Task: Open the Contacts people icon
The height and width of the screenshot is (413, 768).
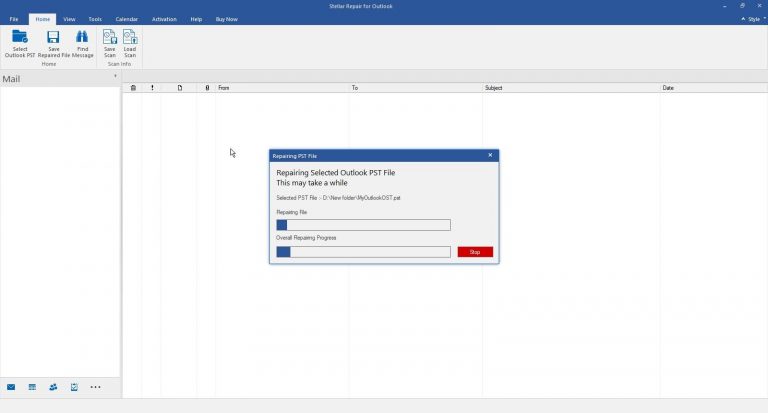Action: [53, 387]
